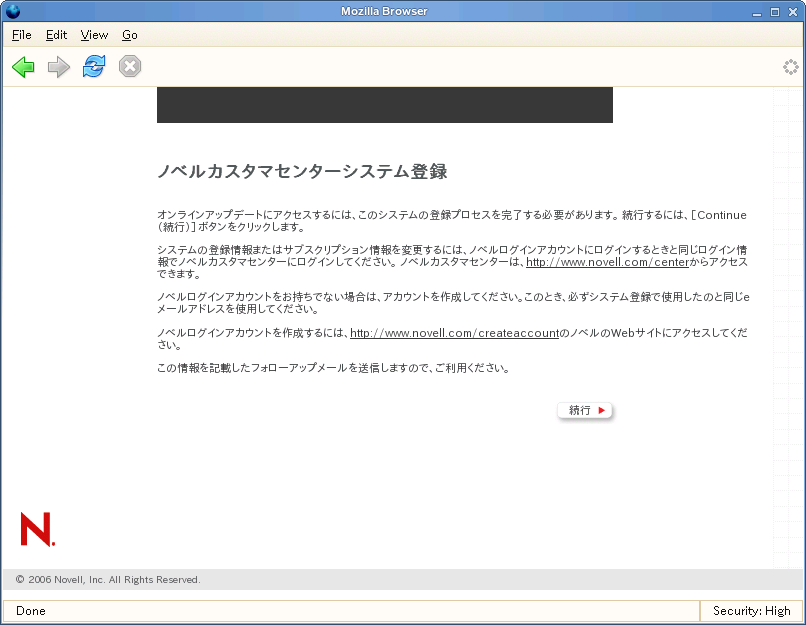The image size is (806, 625).
Task: Click the throbber activity icon in the toolbar
Action: (x=790, y=67)
